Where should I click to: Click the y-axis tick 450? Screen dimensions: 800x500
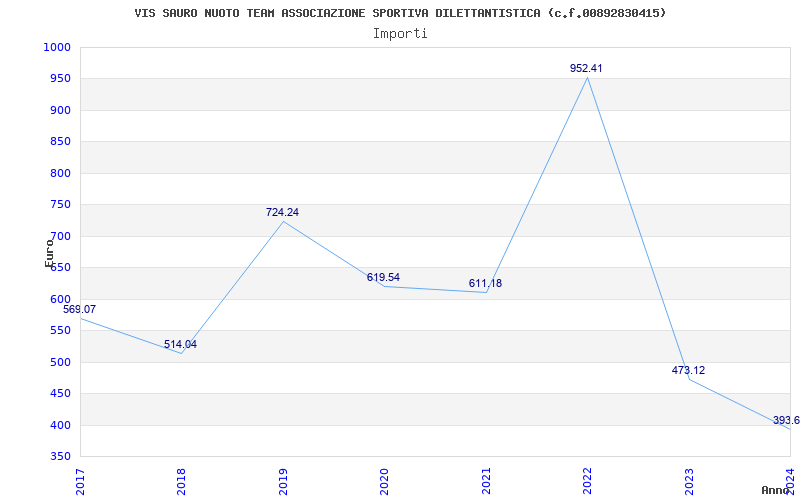[59, 394]
